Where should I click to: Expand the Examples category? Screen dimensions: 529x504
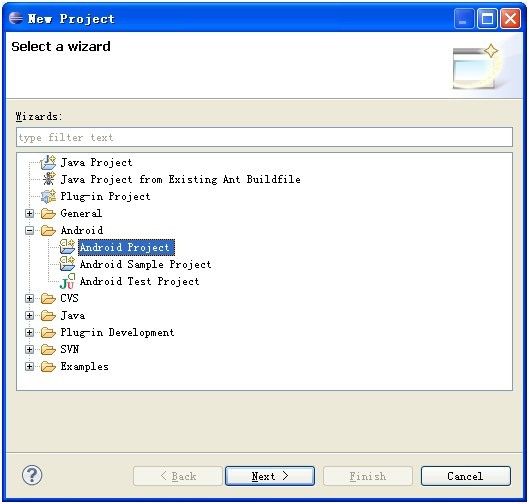29,367
